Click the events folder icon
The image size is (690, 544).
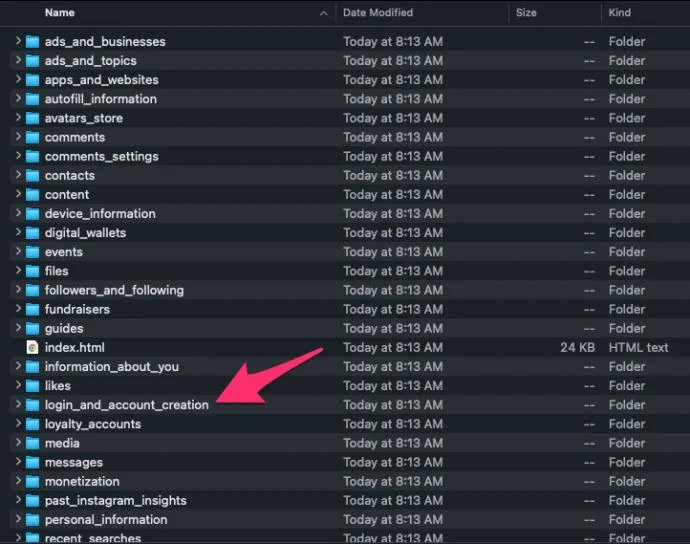(x=33, y=252)
